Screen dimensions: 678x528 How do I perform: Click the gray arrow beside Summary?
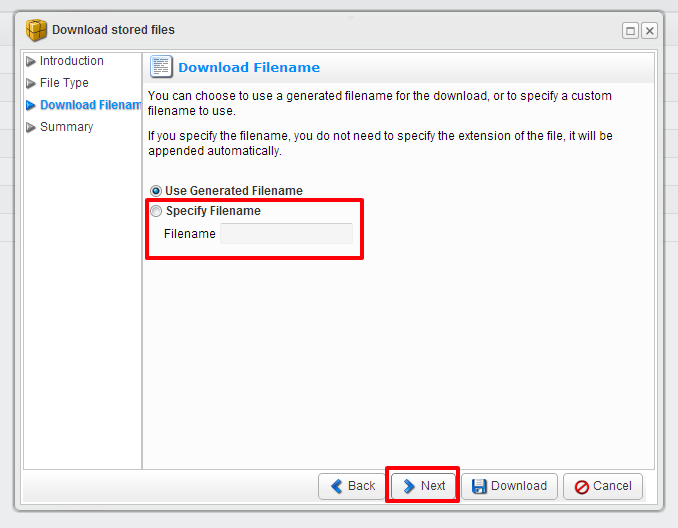(31, 127)
